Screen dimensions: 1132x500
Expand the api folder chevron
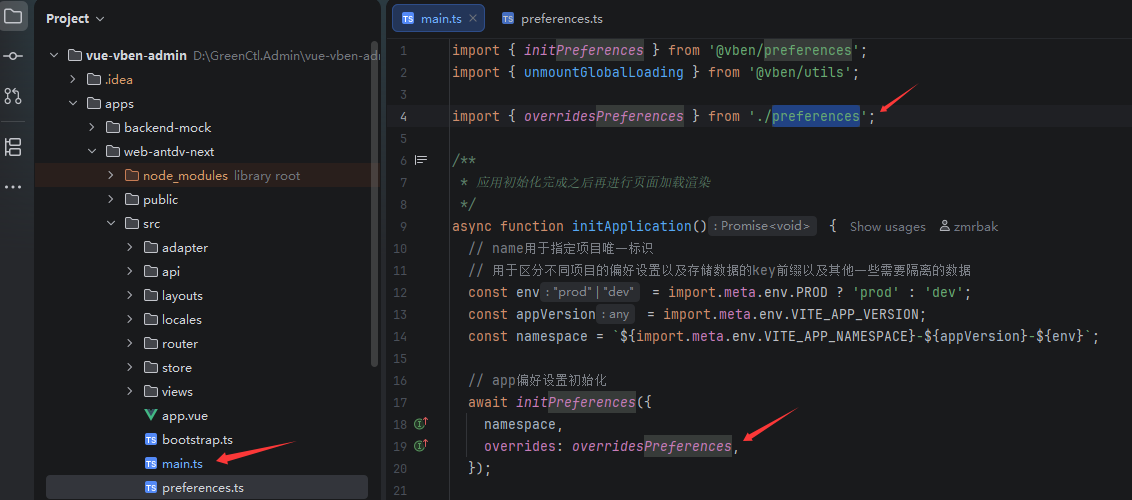pos(130,272)
